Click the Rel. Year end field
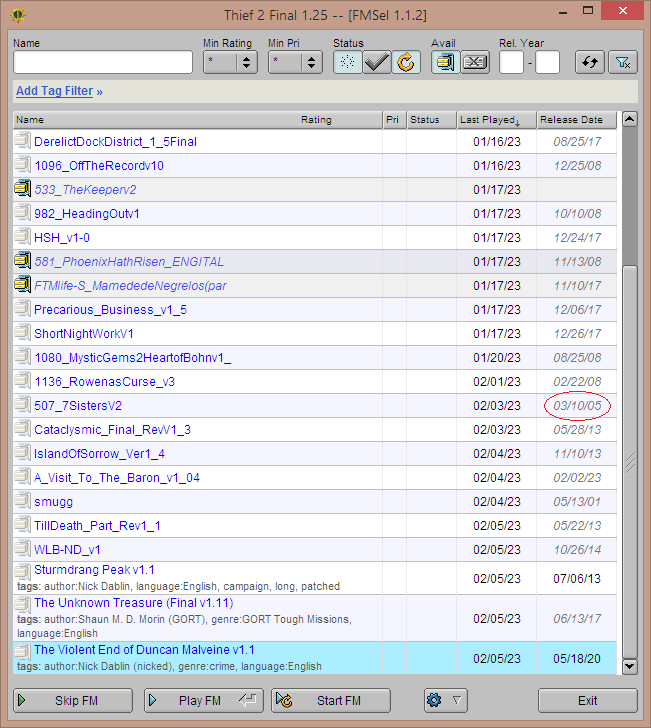 click(x=547, y=62)
